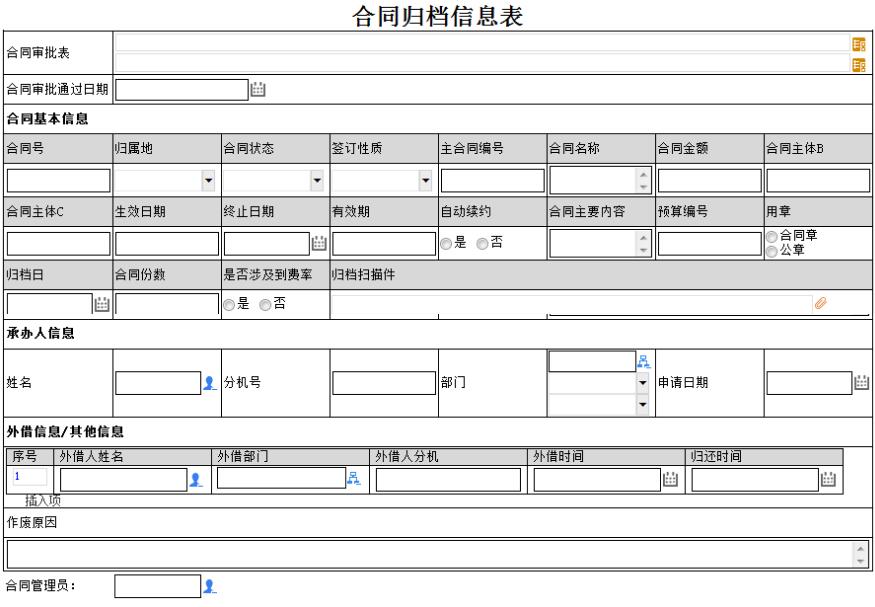Viewport: 875px width, 607px height.
Task: Select 是 for 是否涉及到费率
Action: (x=229, y=305)
